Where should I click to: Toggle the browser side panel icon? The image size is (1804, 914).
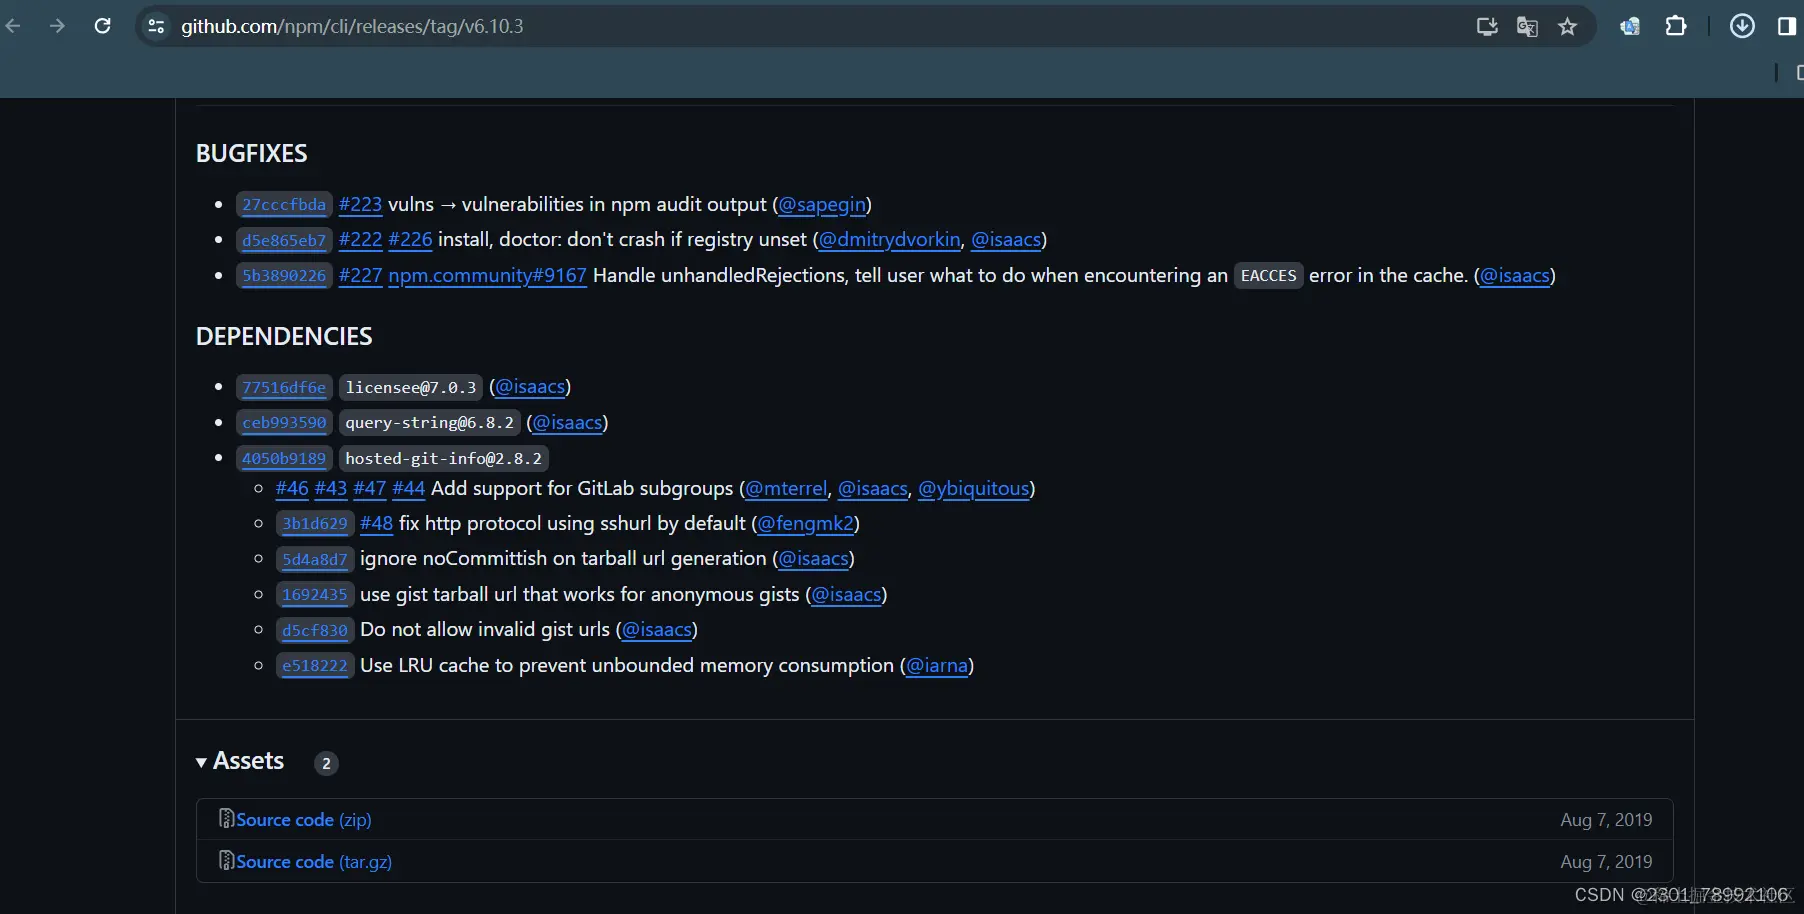click(x=1787, y=26)
